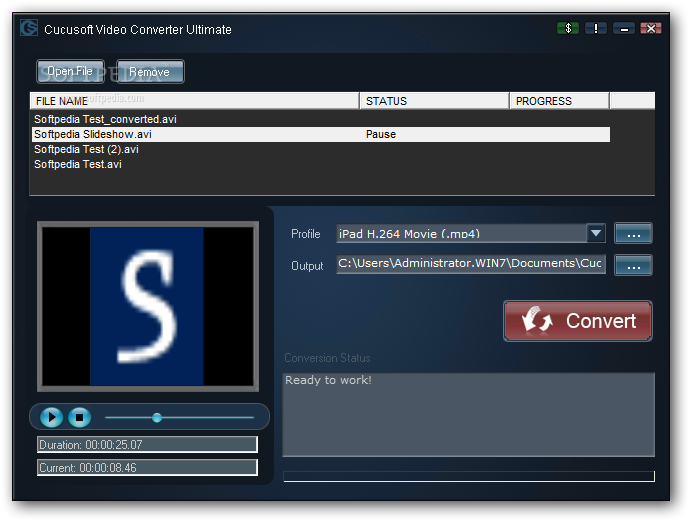Open the exclamation mark info icon
Image resolution: width=690 pixels, height=521 pixels.
pyautogui.click(x=596, y=29)
